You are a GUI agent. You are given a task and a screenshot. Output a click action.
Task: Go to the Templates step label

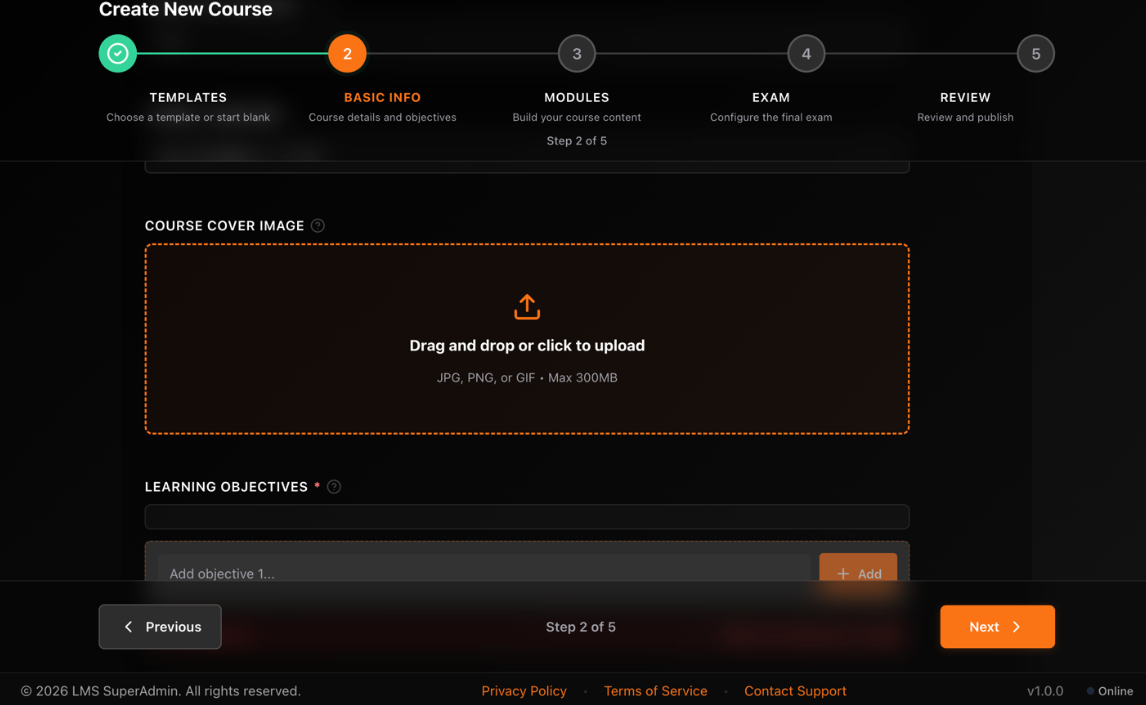(x=188, y=98)
